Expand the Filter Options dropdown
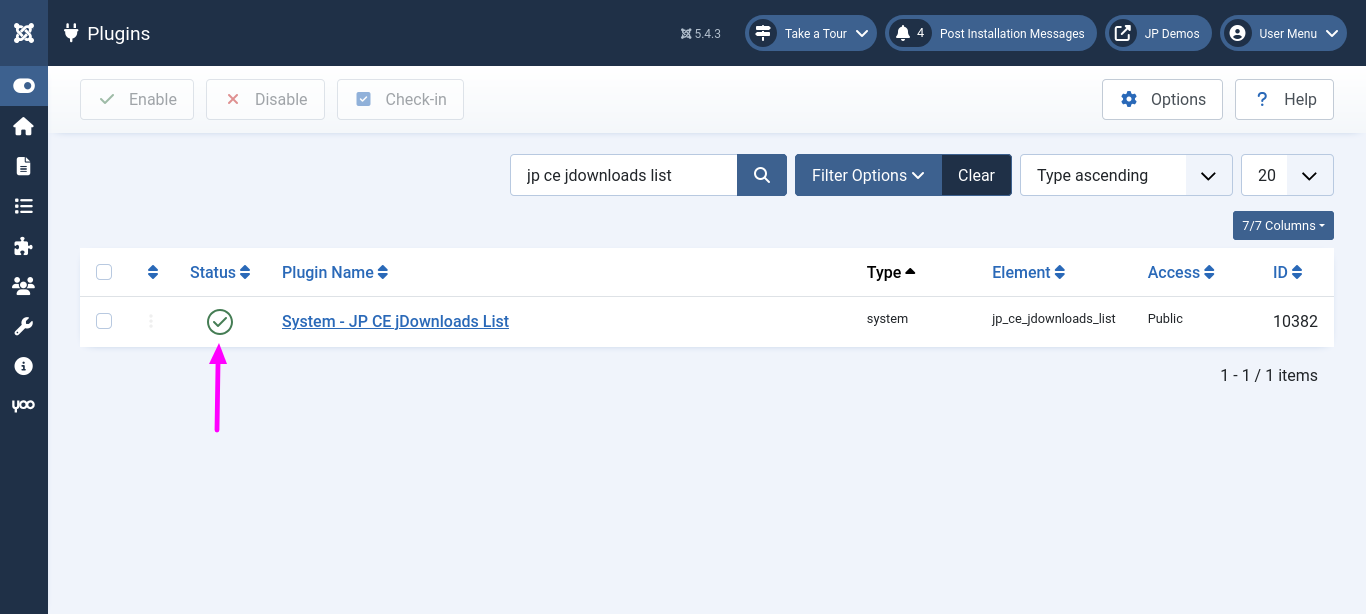This screenshot has width=1366, height=614. click(867, 175)
